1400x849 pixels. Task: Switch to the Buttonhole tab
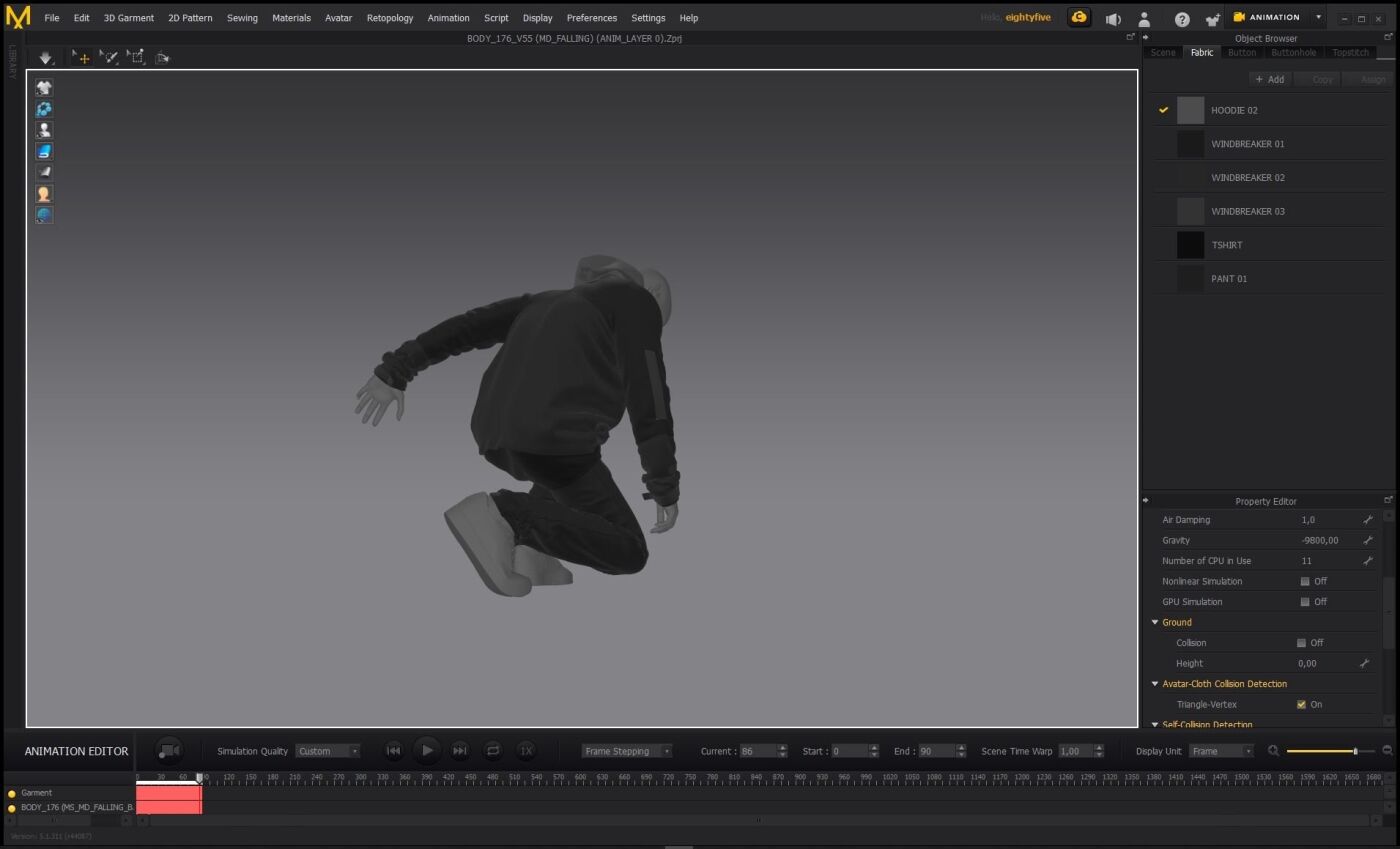(x=1293, y=52)
